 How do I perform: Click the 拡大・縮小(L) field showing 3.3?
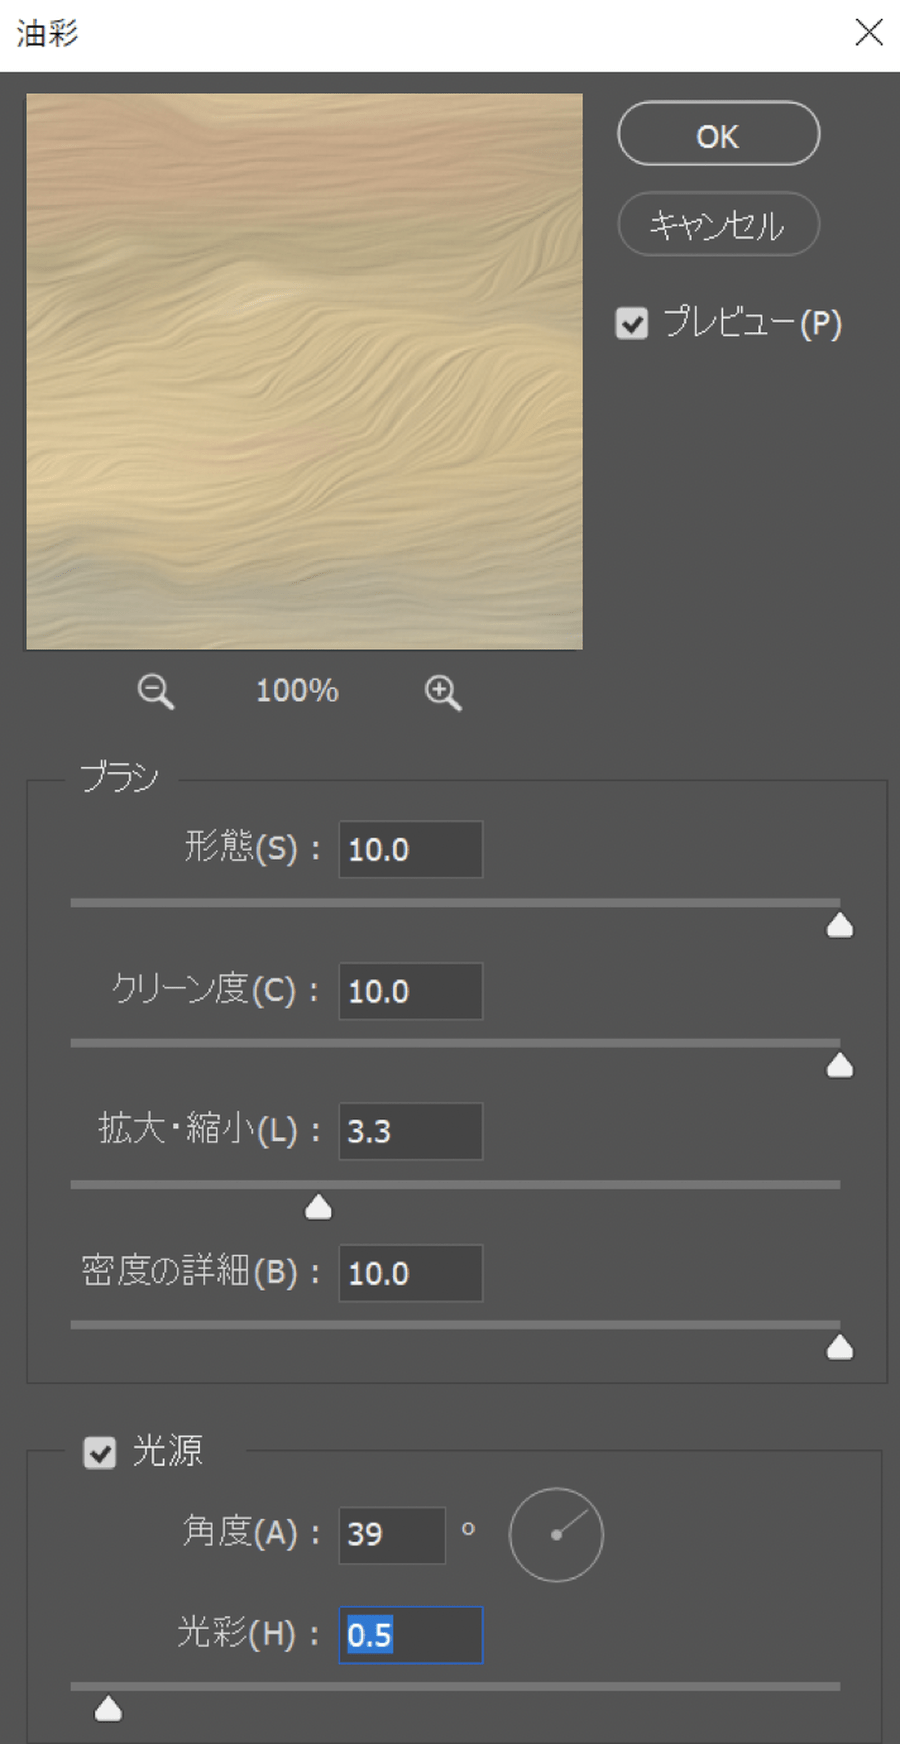[411, 1131]
